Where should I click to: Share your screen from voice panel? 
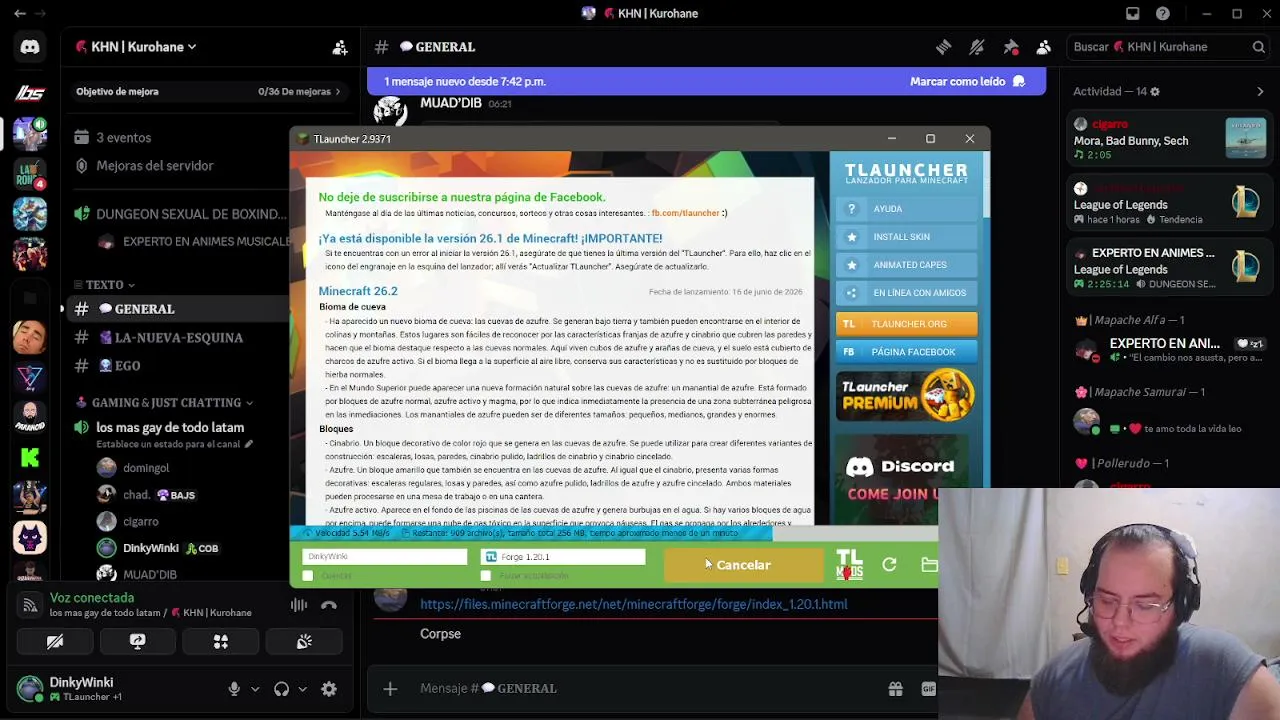(x=138, y=642)
